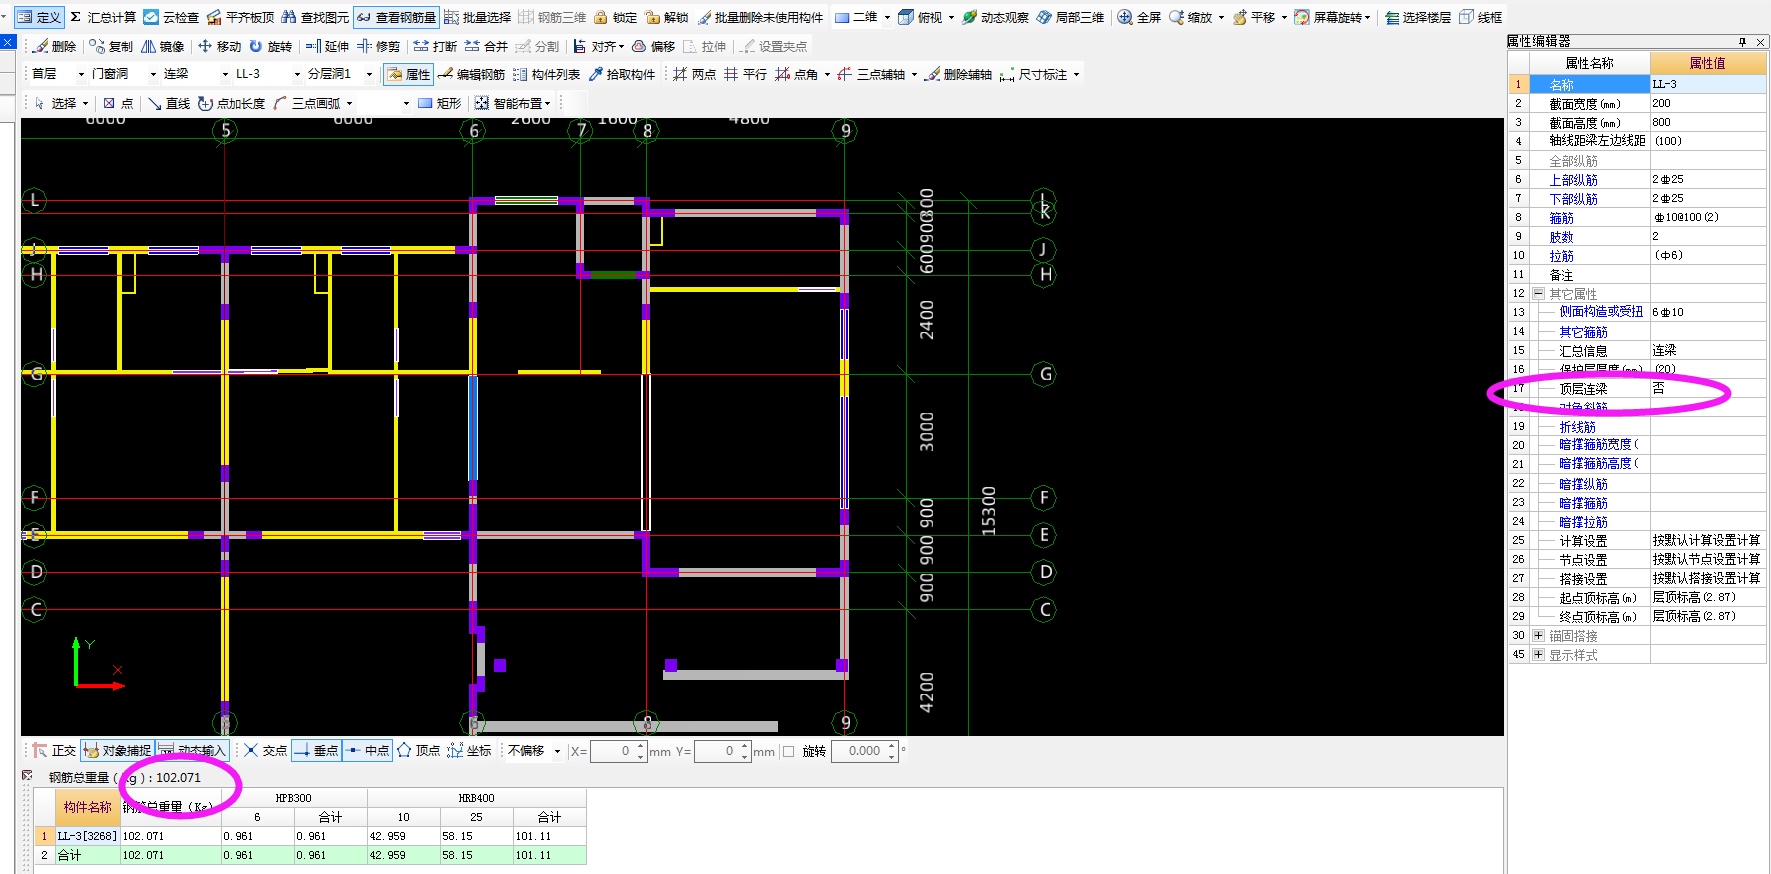The width and height of the screenshot is (1771, 874).
Task: Start 动态观察 dynamic orbit view
Action: (995, 17)
